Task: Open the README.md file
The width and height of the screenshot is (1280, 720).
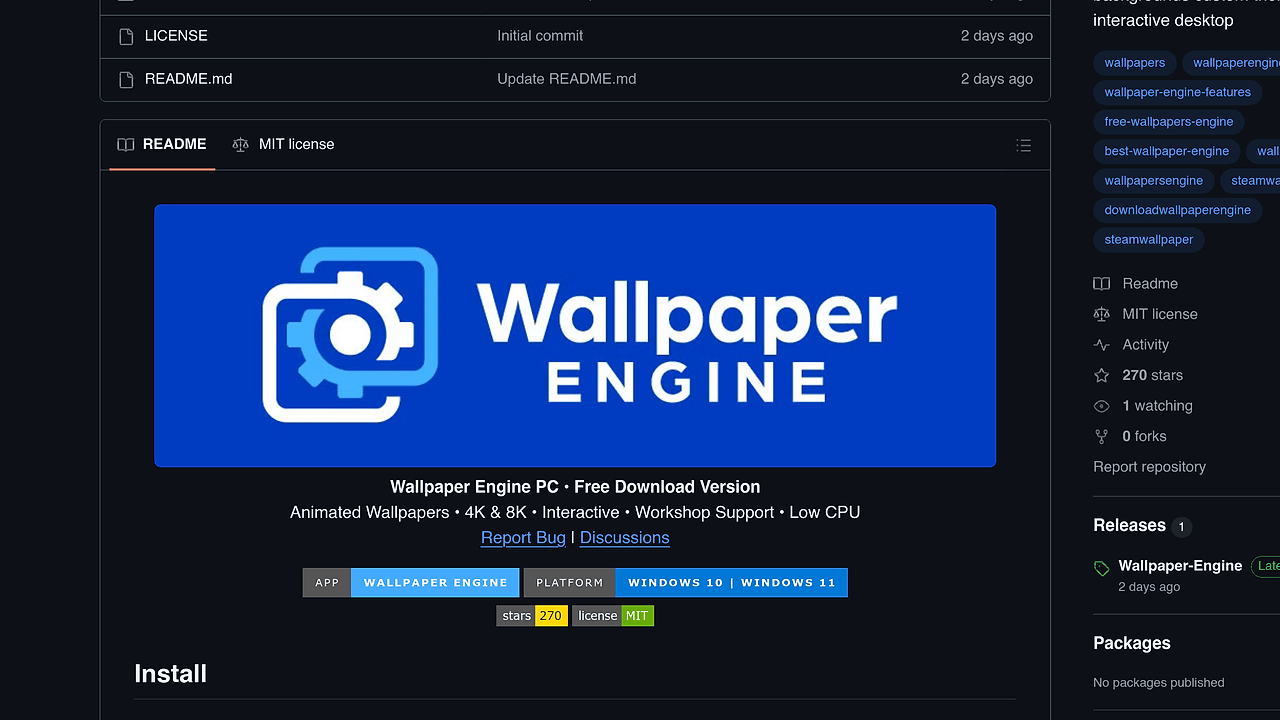Action: click(188, 79)
